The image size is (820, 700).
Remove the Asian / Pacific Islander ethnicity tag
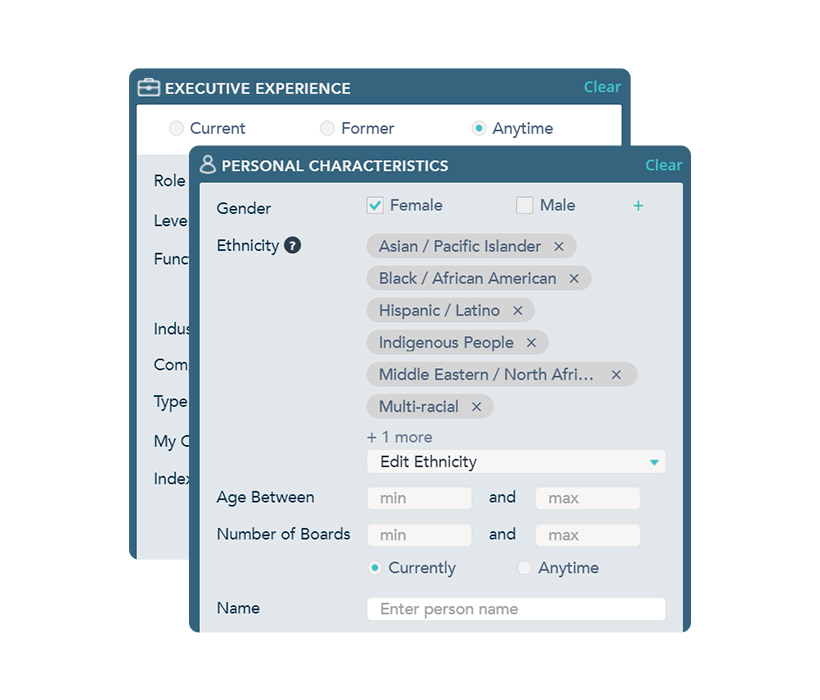pyautogui.click(x=559, y=246)
